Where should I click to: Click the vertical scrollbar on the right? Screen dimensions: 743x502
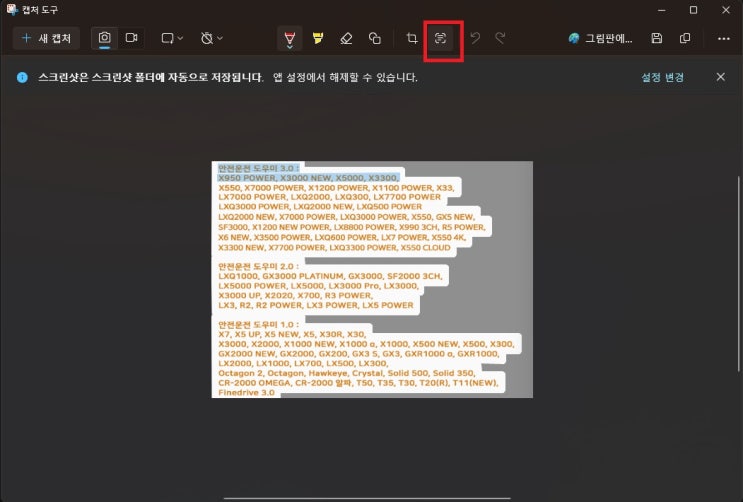point(738,274)
